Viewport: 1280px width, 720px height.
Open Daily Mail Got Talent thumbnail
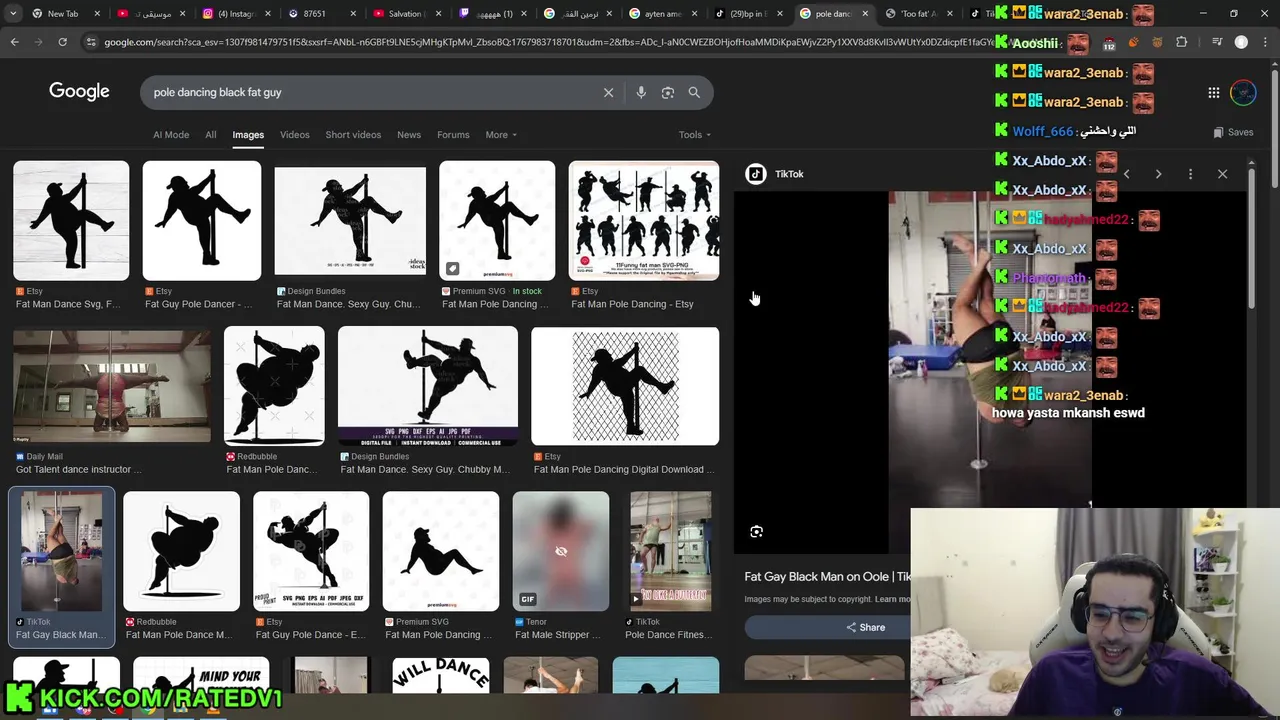(x=112, y=385)
